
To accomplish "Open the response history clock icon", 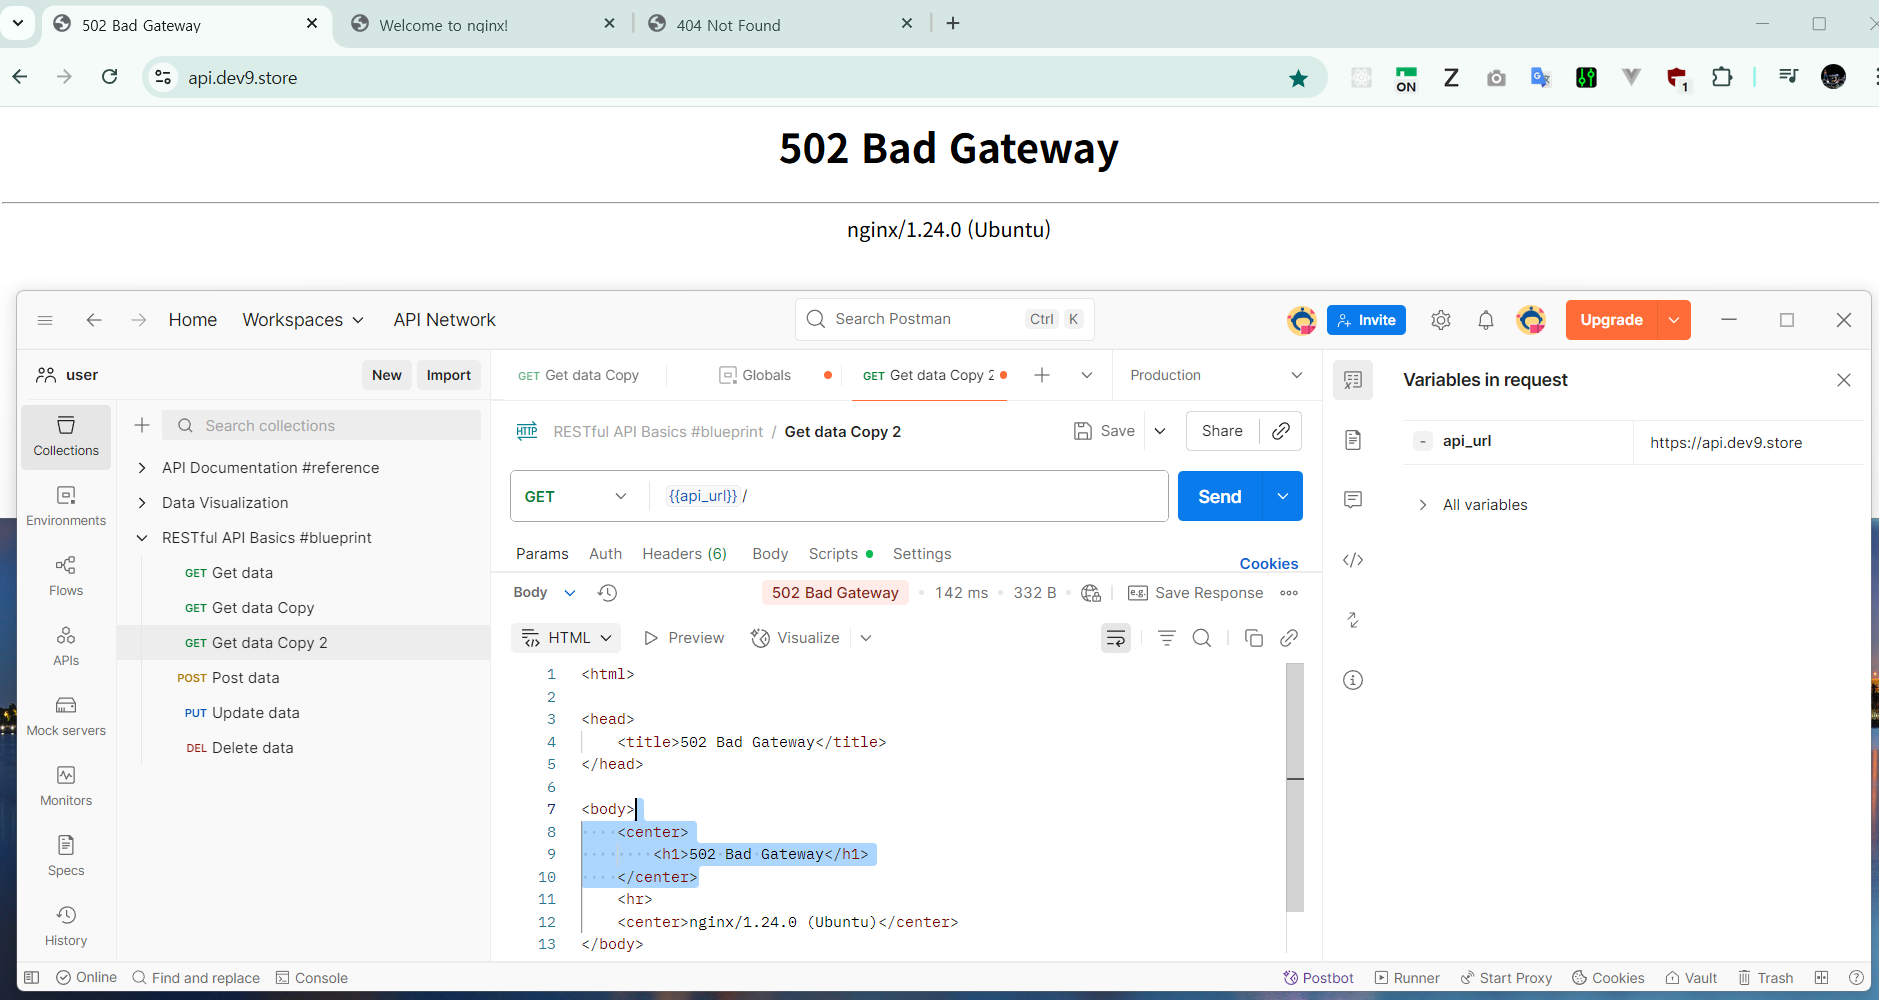I will 607,593.
